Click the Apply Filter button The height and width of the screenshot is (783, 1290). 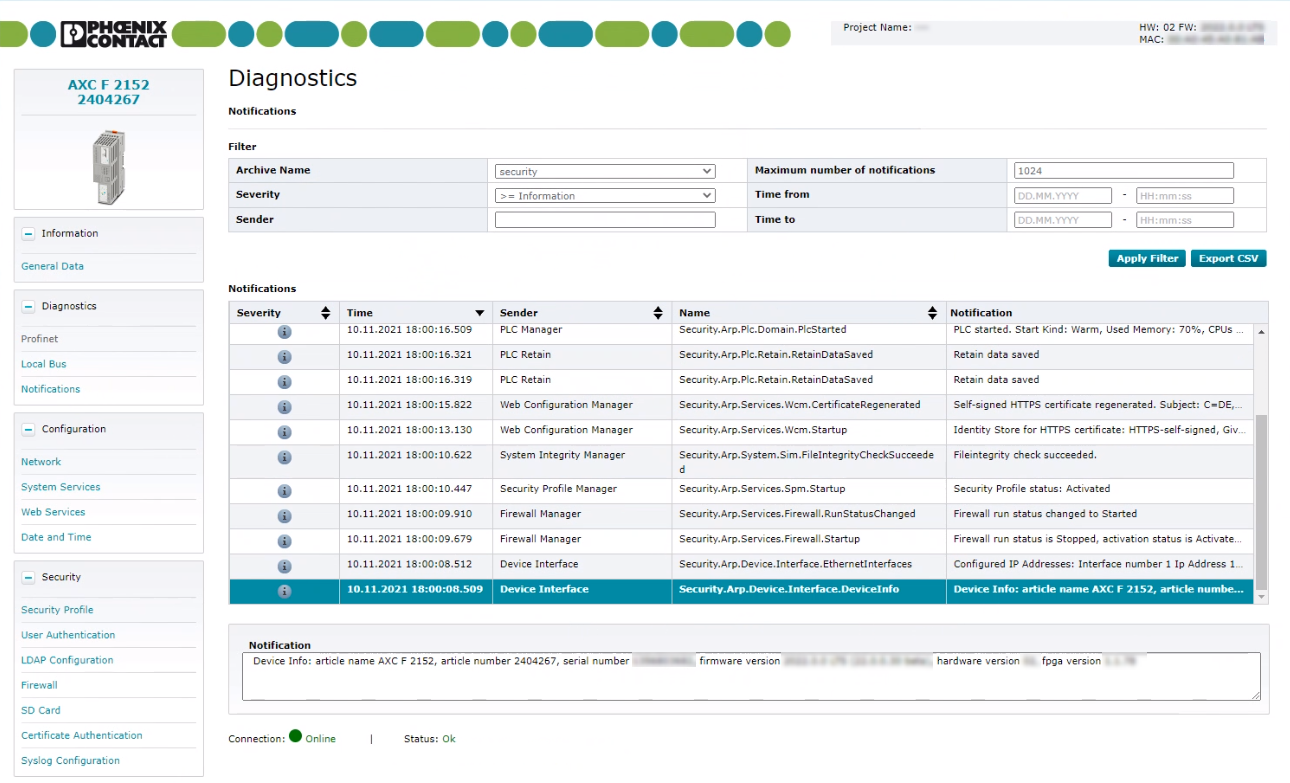click(1147, 258)
